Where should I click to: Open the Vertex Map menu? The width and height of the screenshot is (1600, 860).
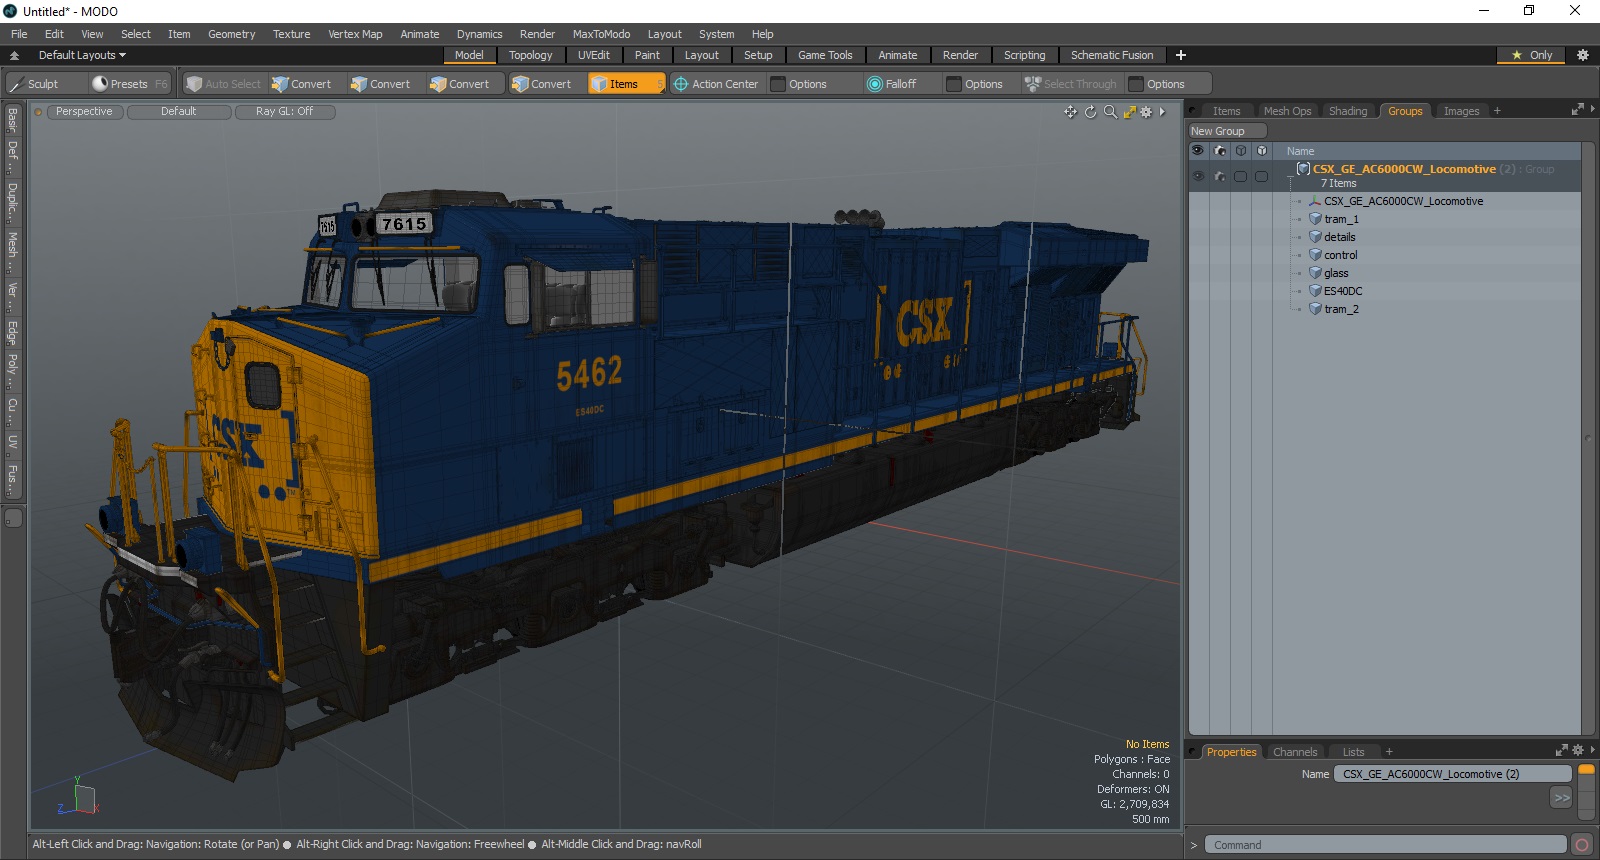click(355, 34)
